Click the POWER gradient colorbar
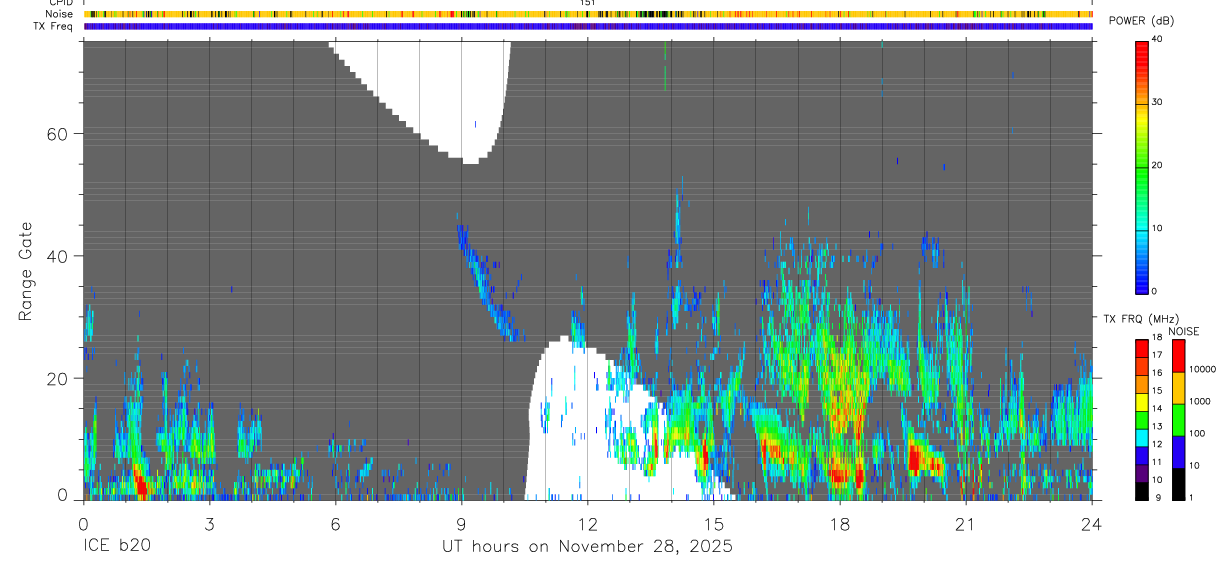Screen dimensions: 1228x567 [1142, 166]
